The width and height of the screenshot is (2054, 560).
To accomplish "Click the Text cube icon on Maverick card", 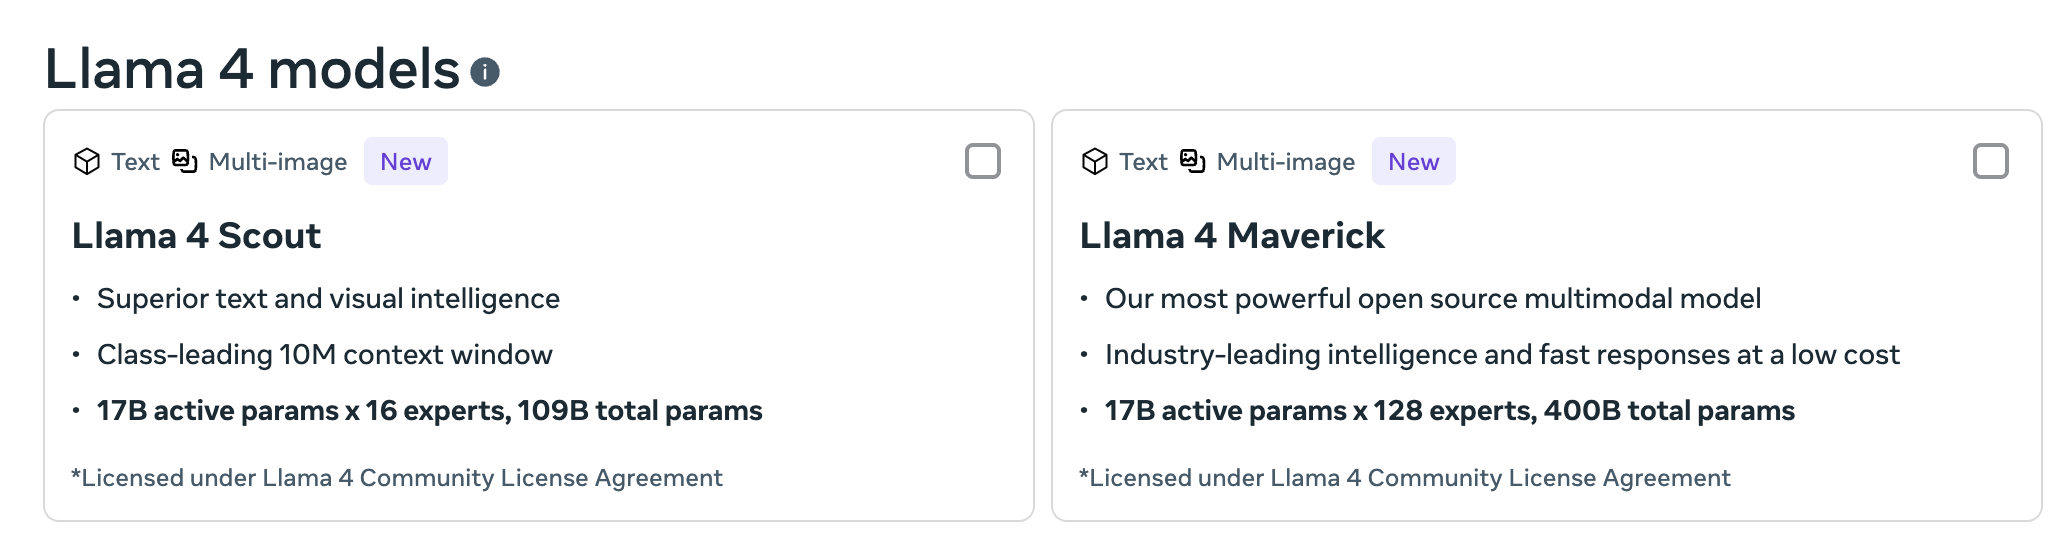I will click(x=1095, y=161).
